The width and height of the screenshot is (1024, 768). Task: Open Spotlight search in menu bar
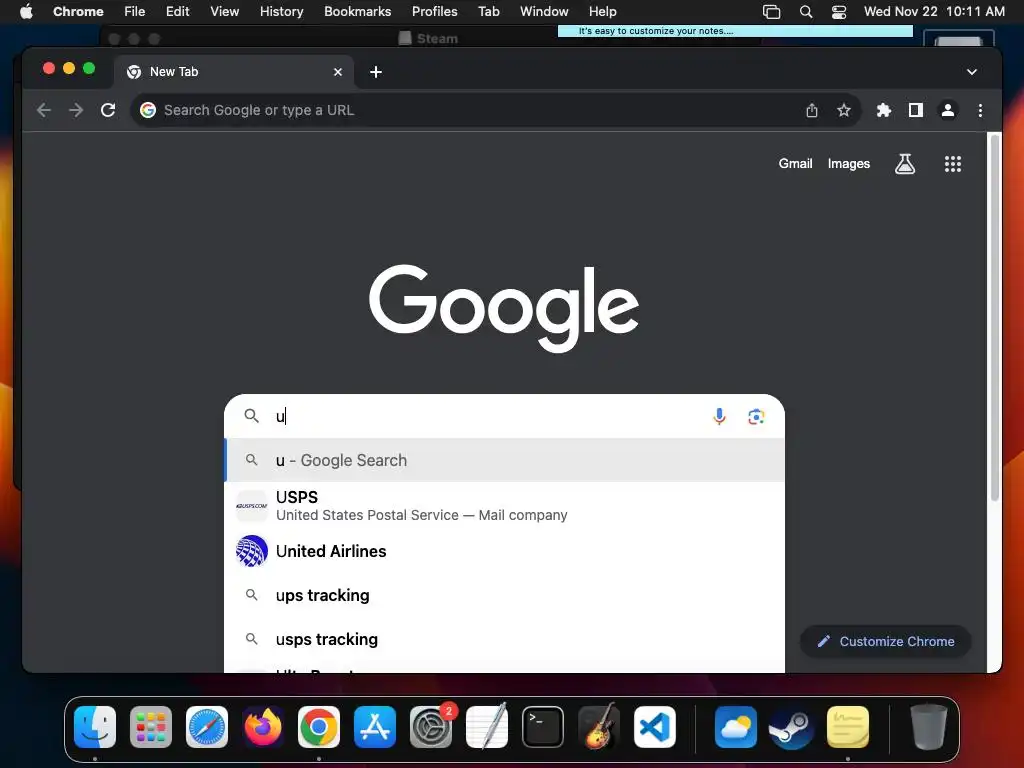coord(806,11)
